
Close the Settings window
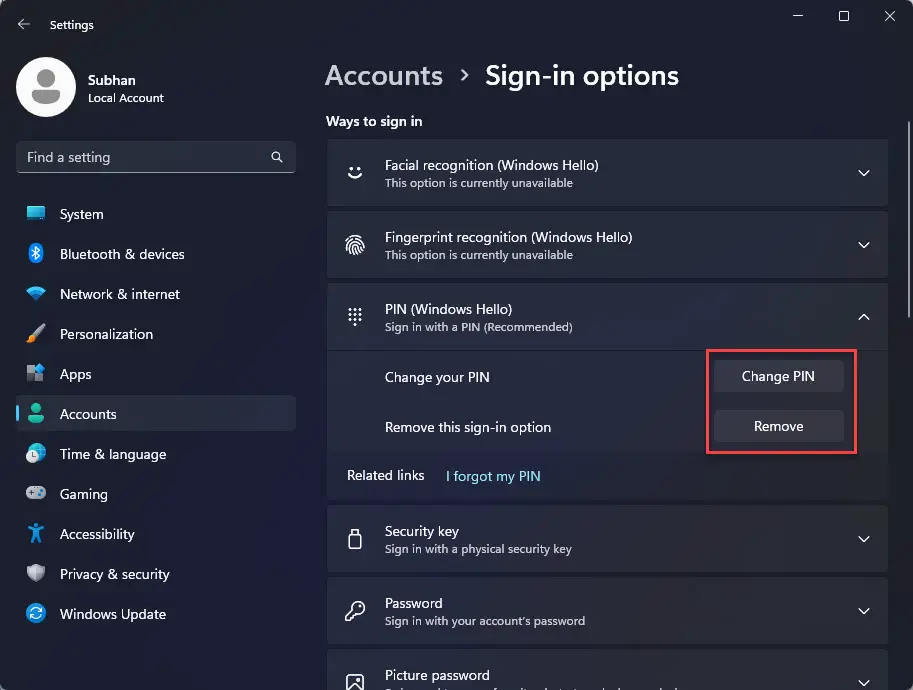click(889, 16)
